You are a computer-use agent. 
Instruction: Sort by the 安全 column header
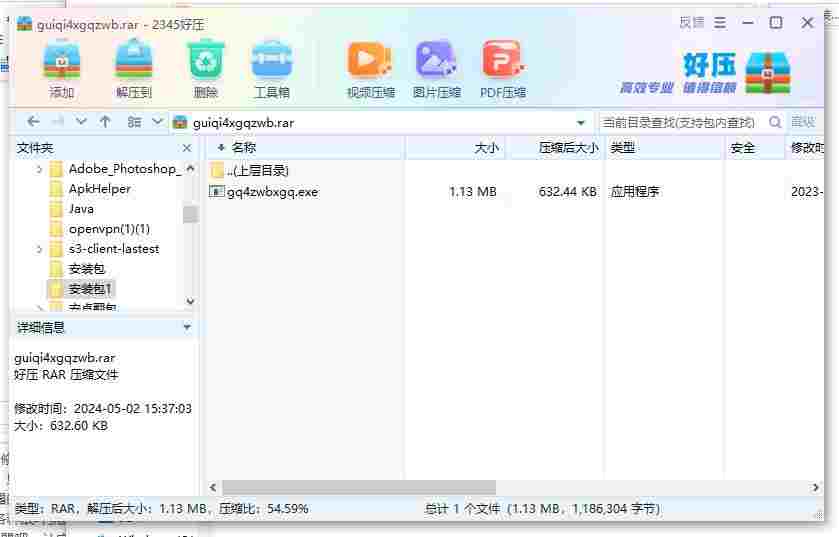(x=743, y=148)
